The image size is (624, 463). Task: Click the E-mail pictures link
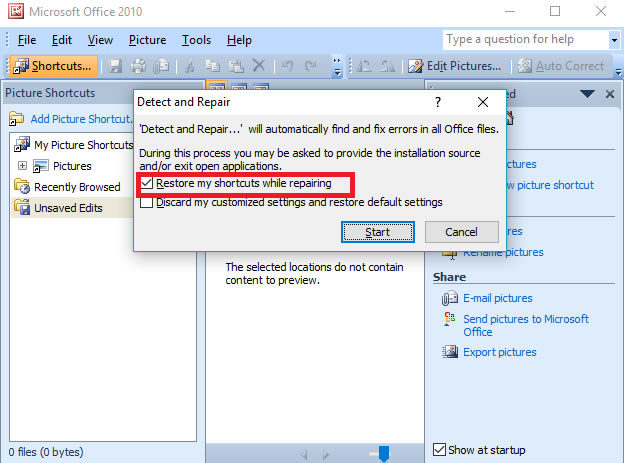click(497, 298)
